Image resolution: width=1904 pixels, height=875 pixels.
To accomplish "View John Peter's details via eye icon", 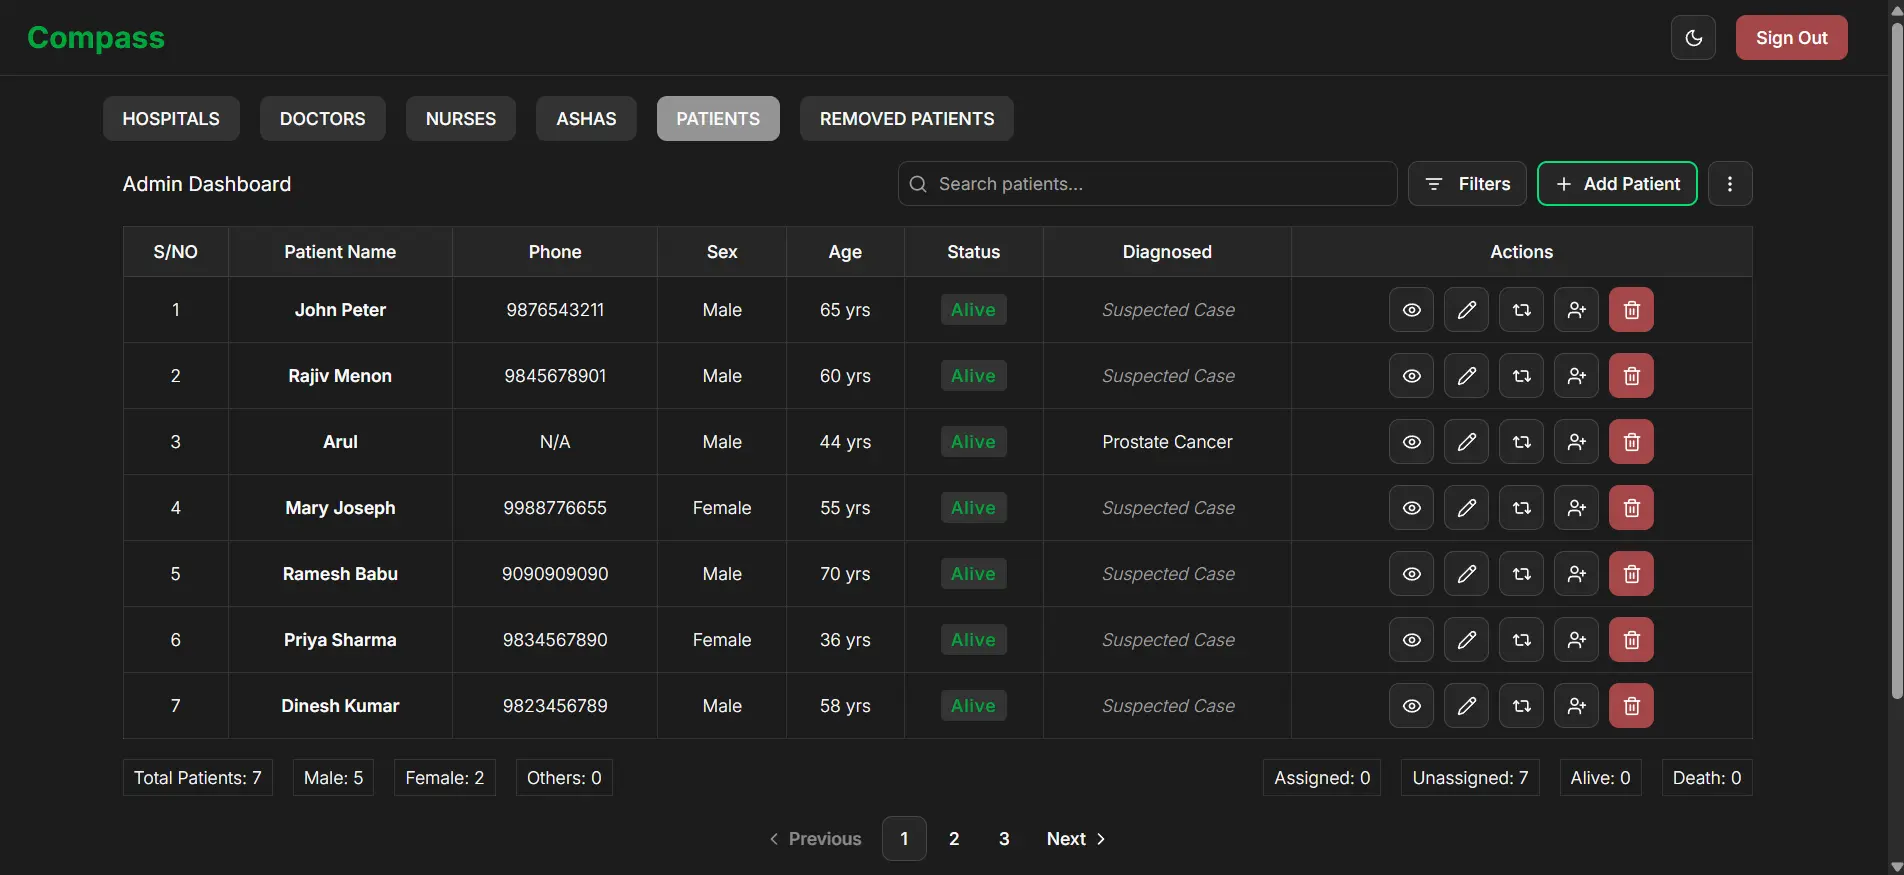I will click(1411, 310).
